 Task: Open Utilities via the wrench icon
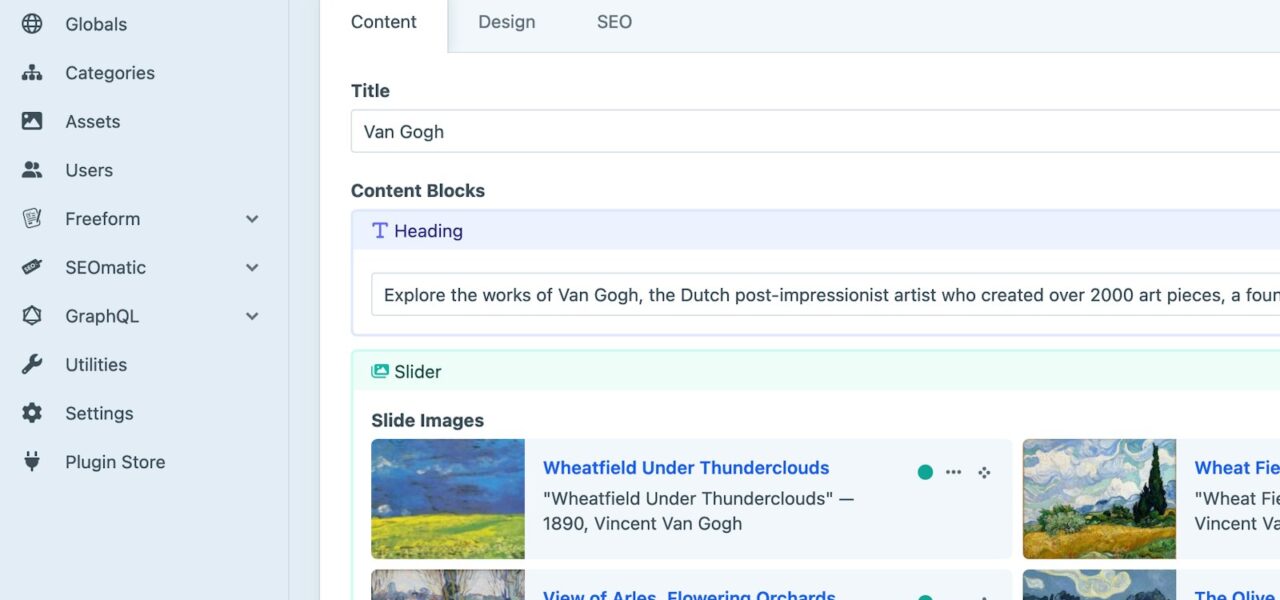32,364
